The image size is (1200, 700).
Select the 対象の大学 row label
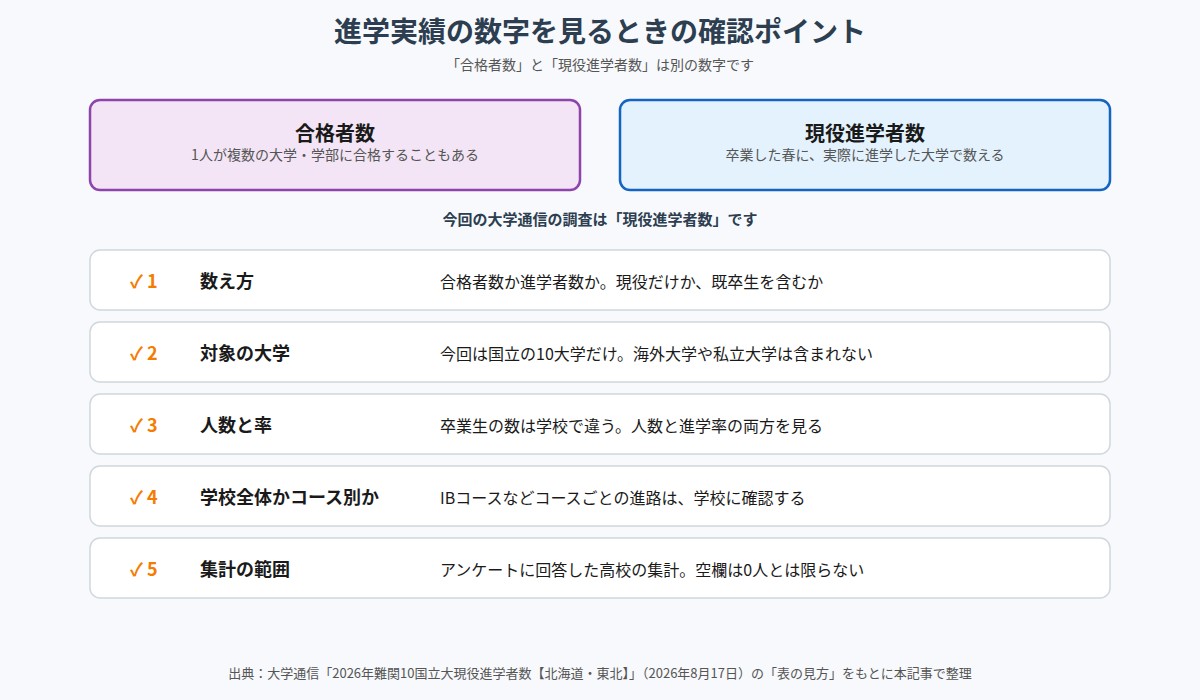pyautogui.click(x=245, y=353)
